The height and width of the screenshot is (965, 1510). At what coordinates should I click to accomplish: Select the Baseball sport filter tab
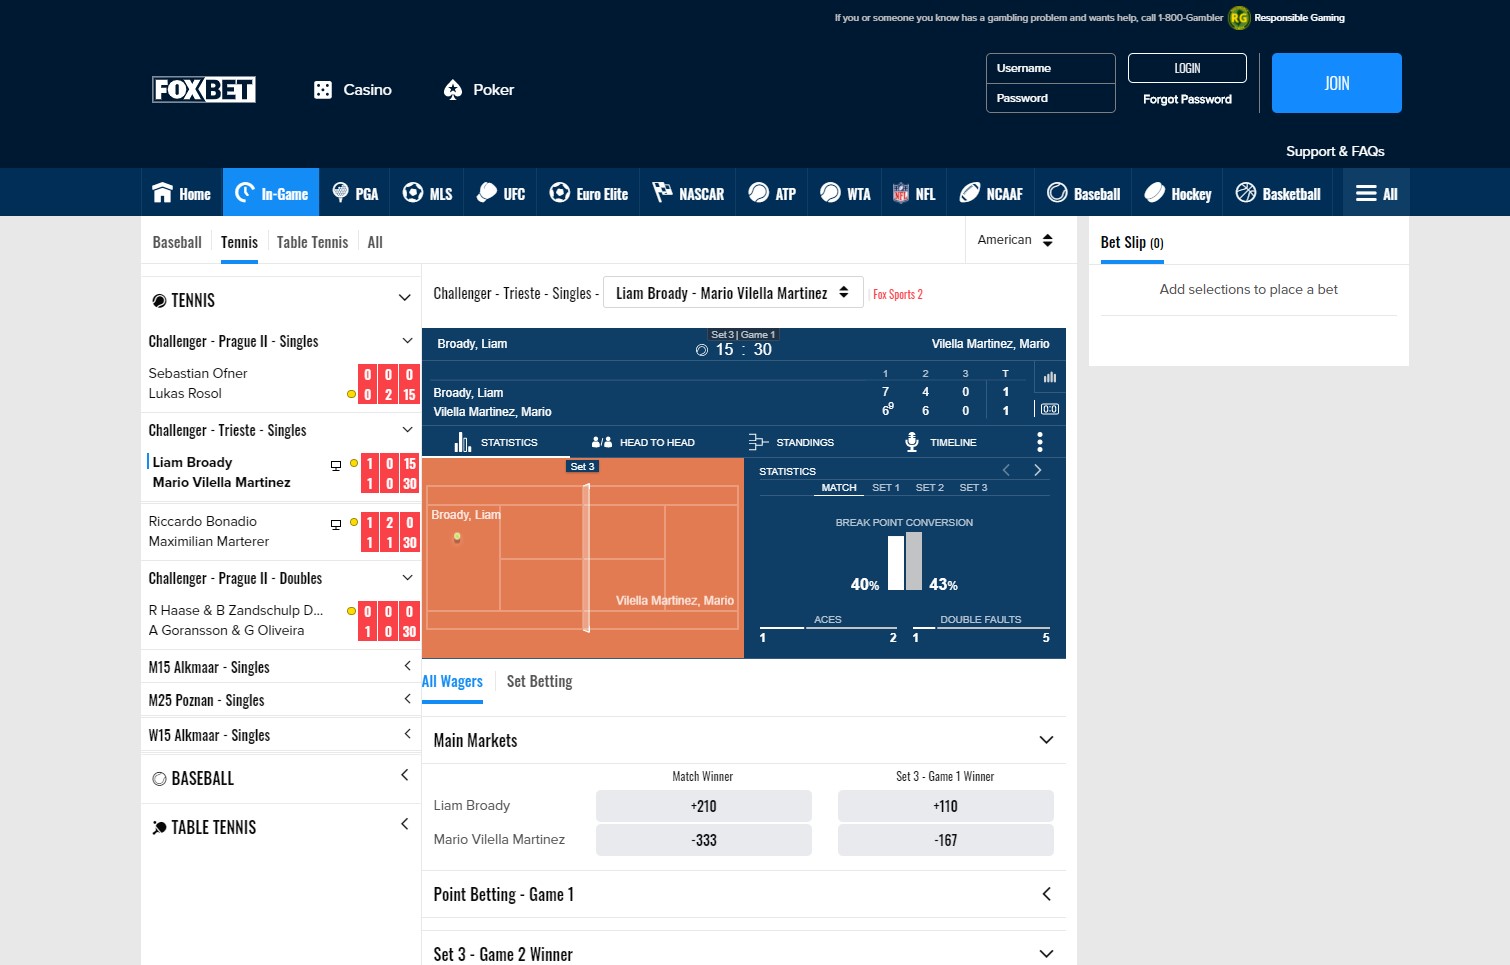(x=177, y=242)
